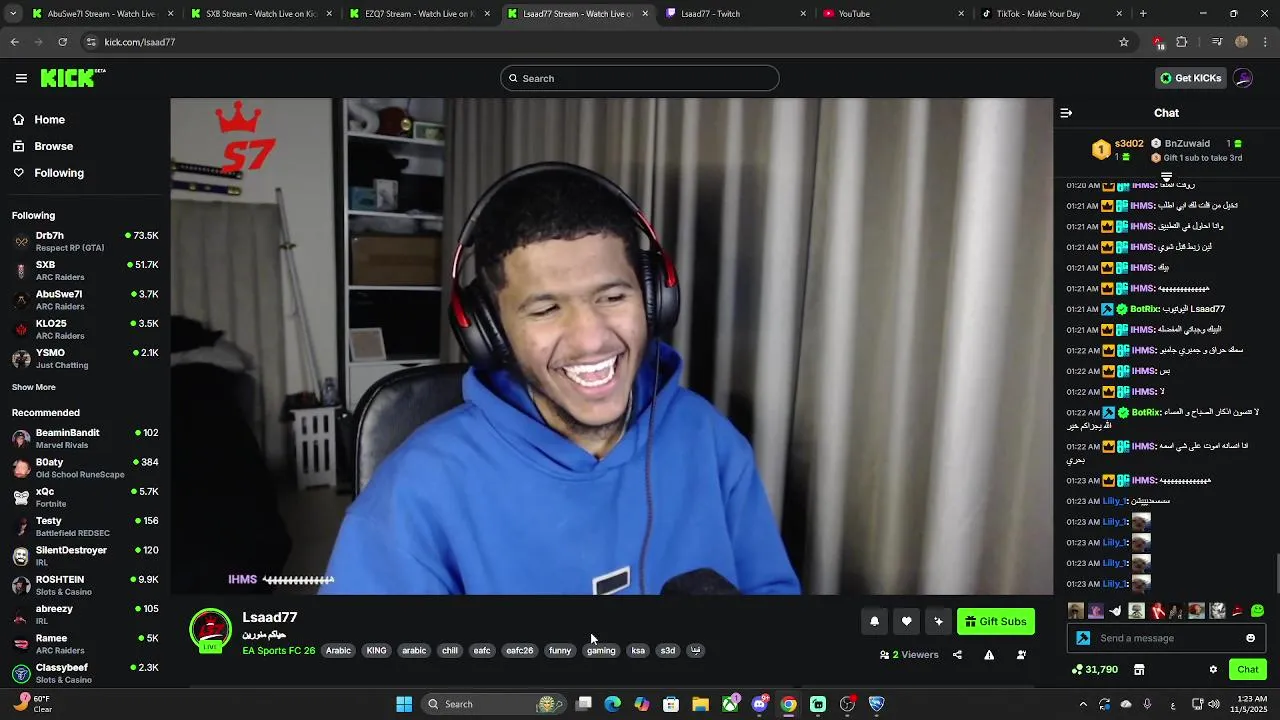Send message with green Chat button
The image size is (1280, 720).
tap(1248, 670)
